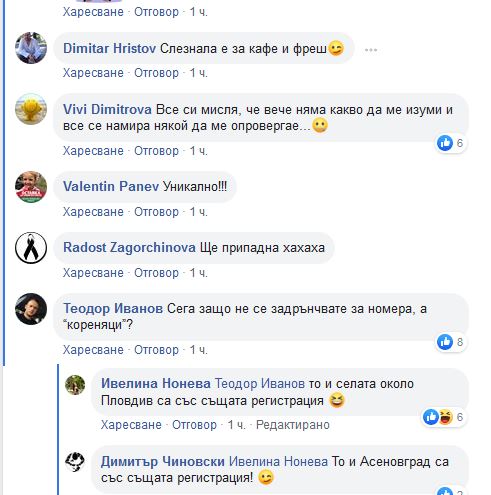Click Харесване under Valentin Panev's comment
The image size is (491, 495).
(x=93, y=212)
